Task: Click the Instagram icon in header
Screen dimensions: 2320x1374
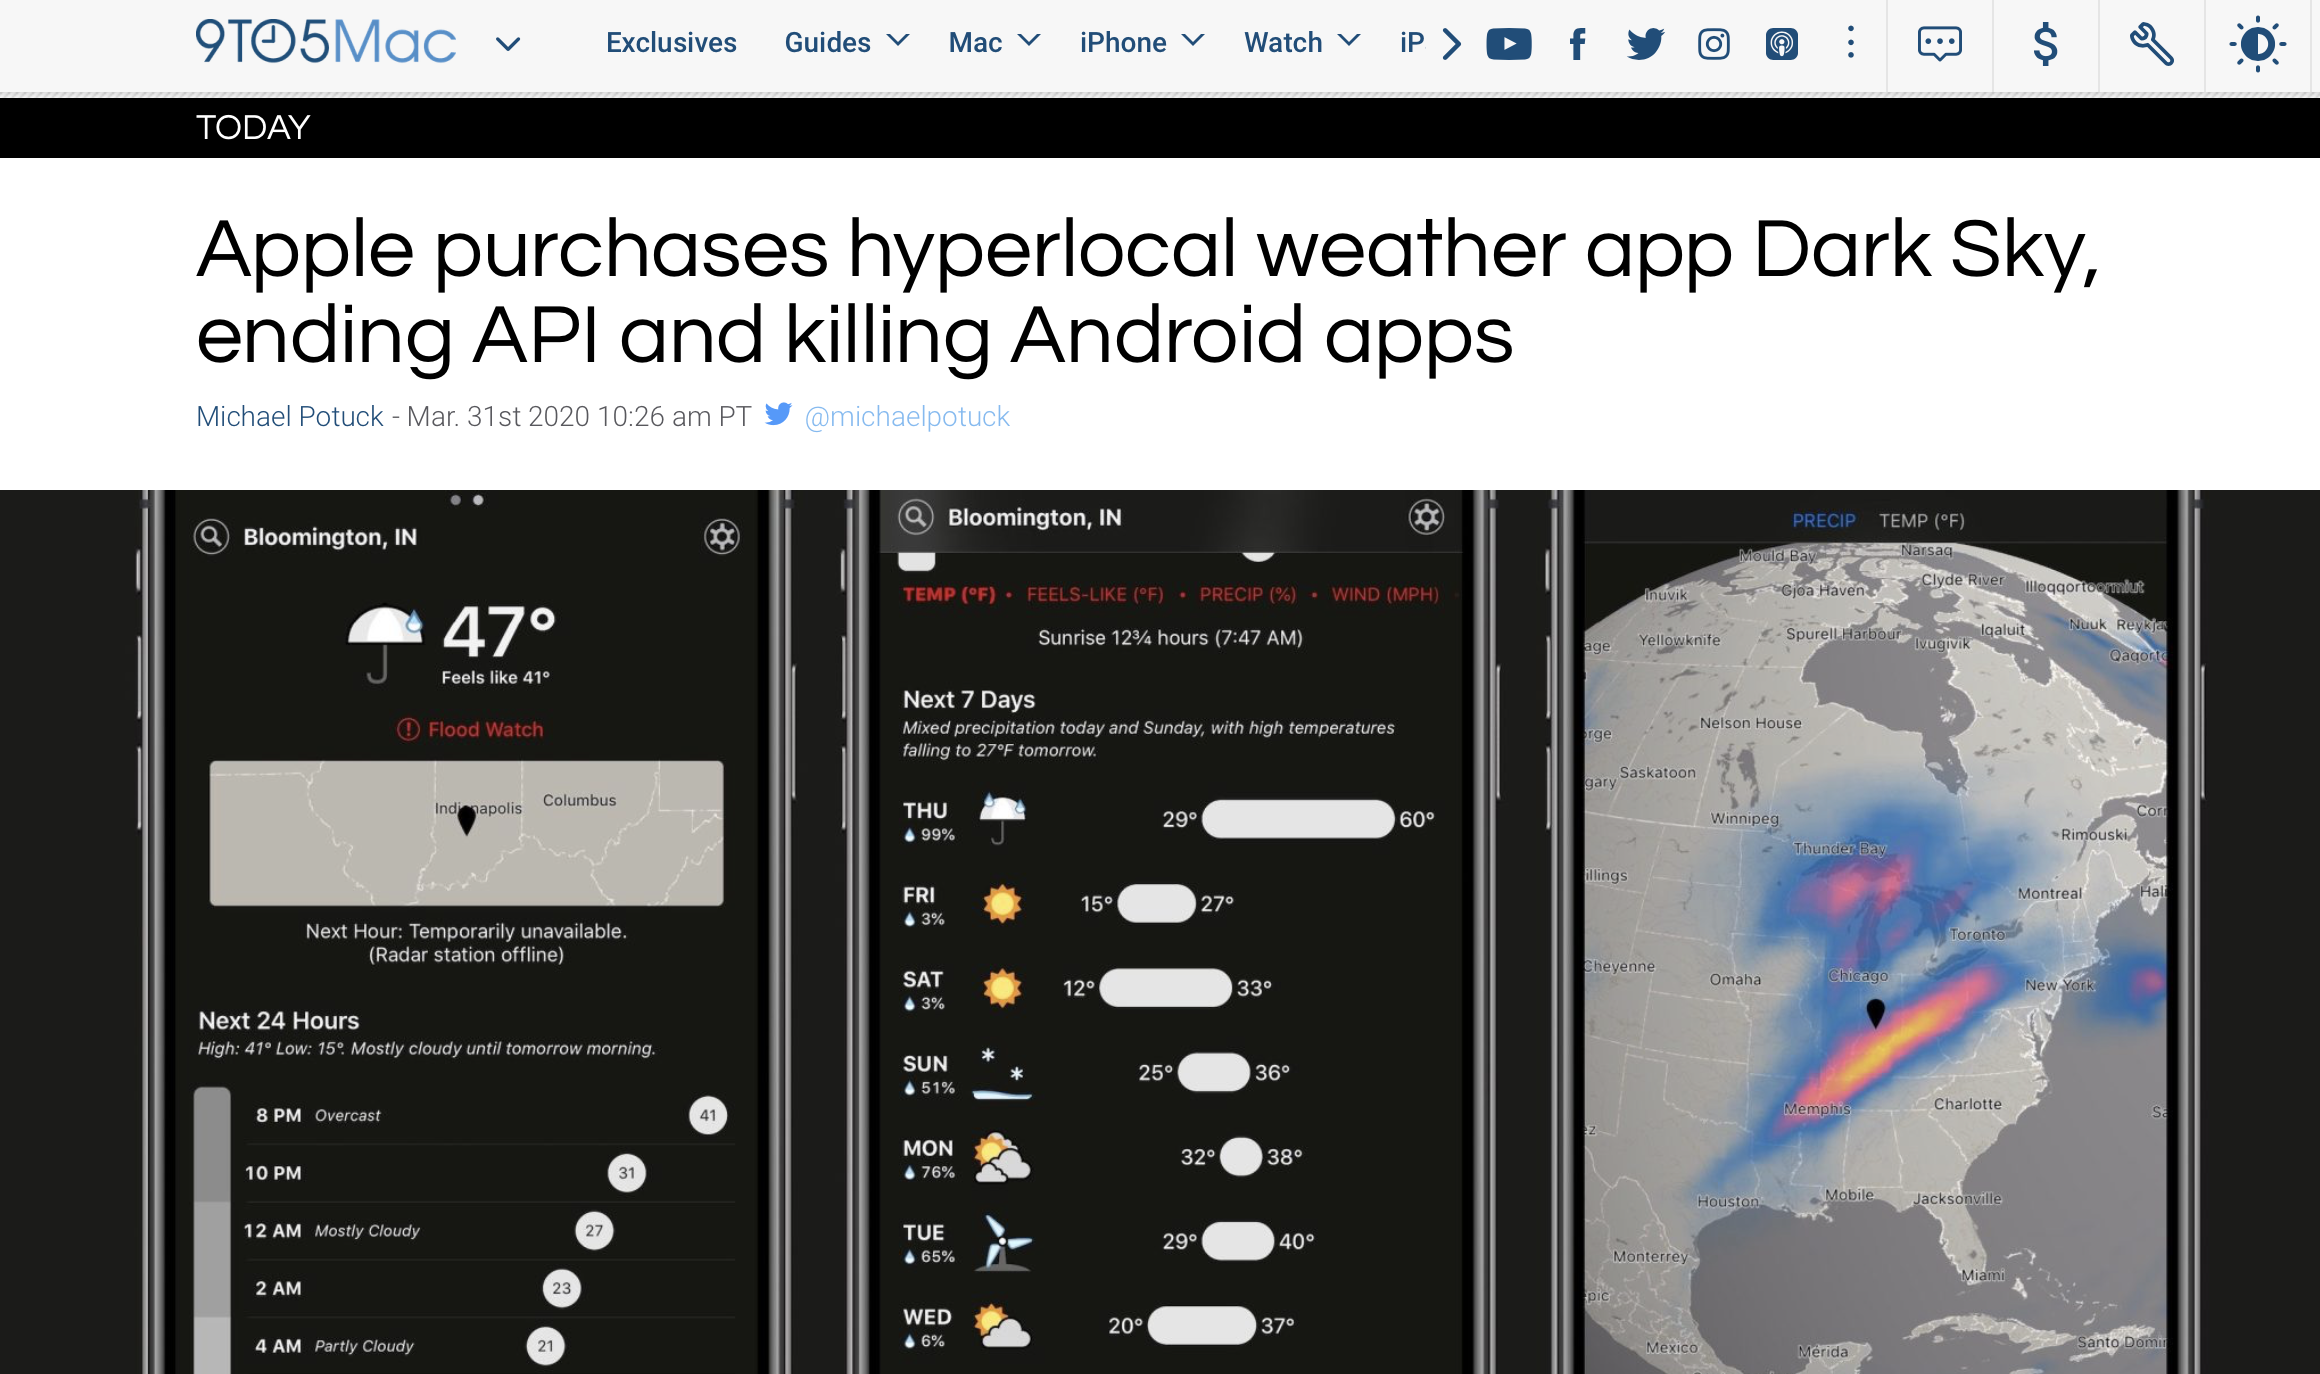Action: click(1713, 44)
